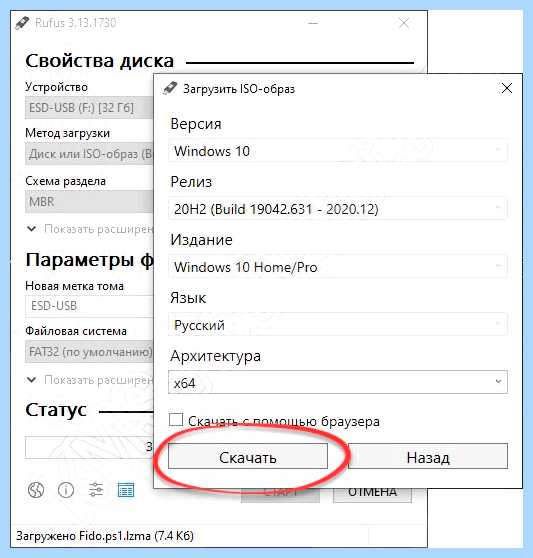
Task: Open the Схема раздела MBR dropdown
Action: click(x=89, y=201)
